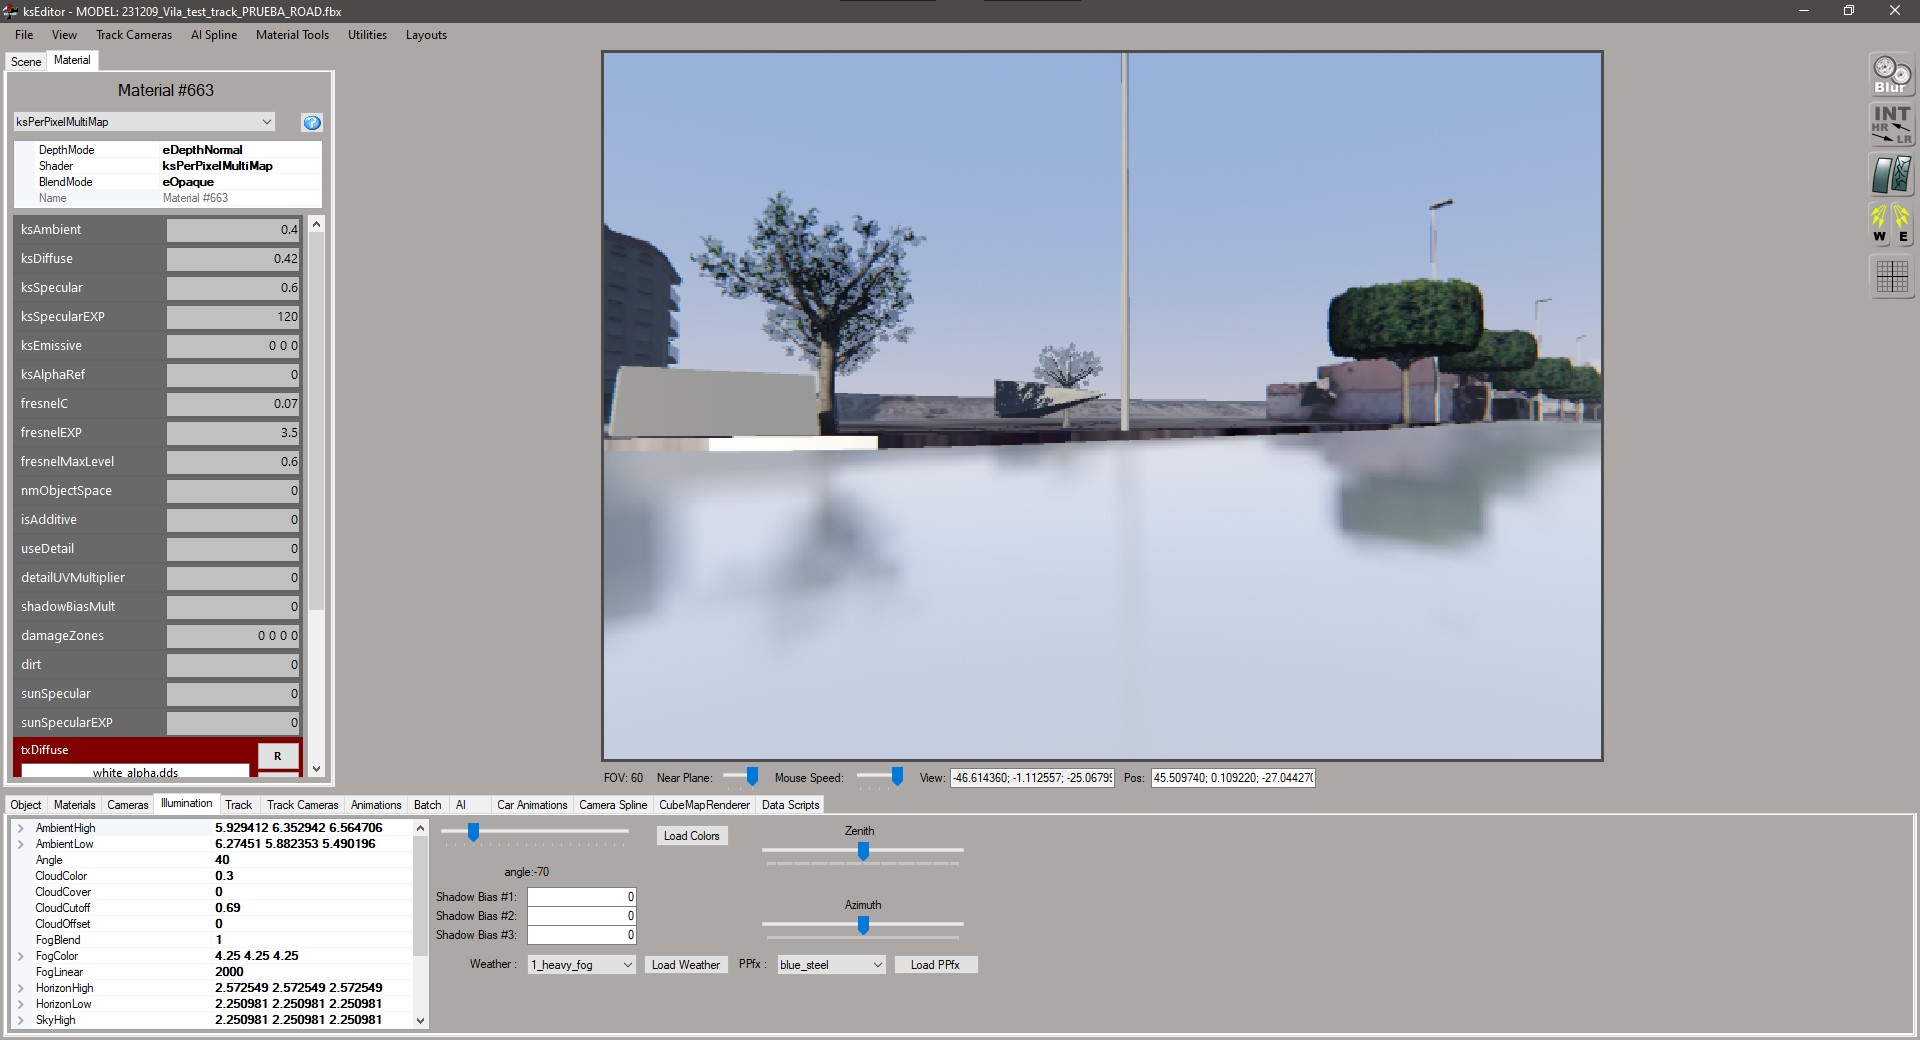The height and width of the screenshot is (1040, 1920).
Task: Toggle the Blur effect icon
Action: pyautogui.click(x=1891, y=74)
